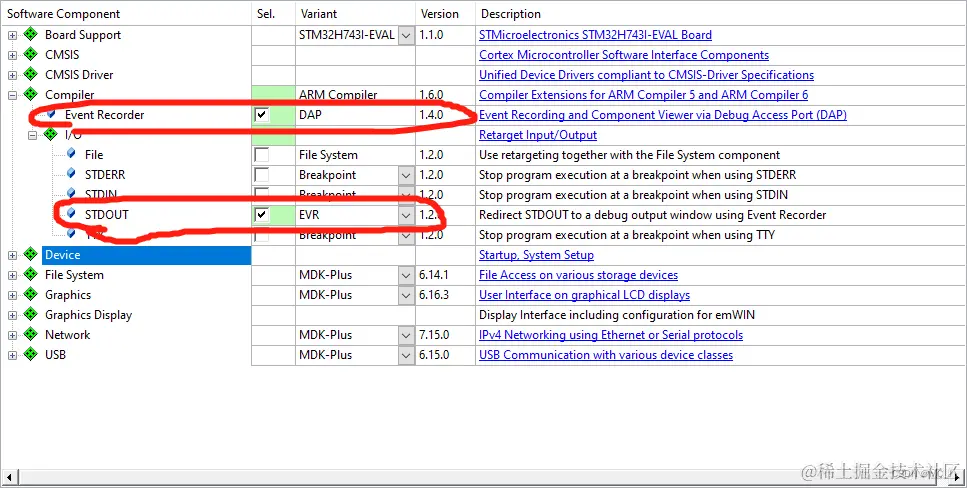Open Event Recording and Component Viewer link
Image resolution: width=967 pixels, height=488 pixels.
(663, 115)
